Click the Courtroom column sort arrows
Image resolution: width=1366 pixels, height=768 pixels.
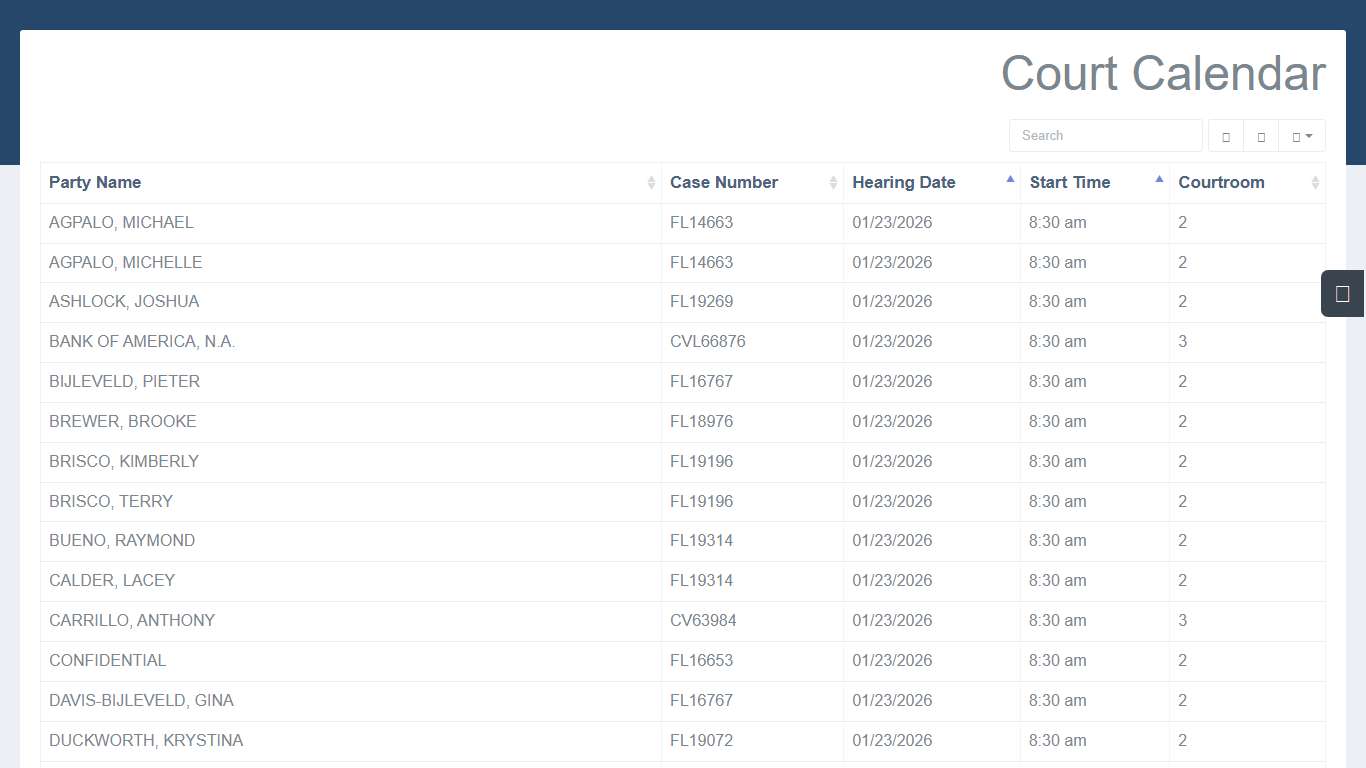coord(1315,183)
